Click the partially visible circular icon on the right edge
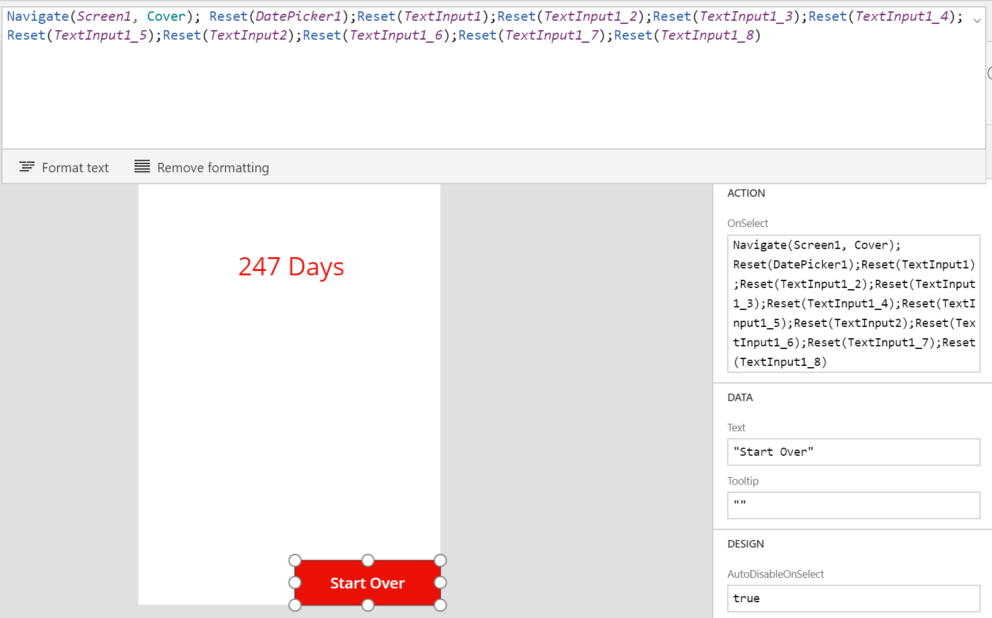The width and height of the screenshot is (992, 618). [988, 72]
